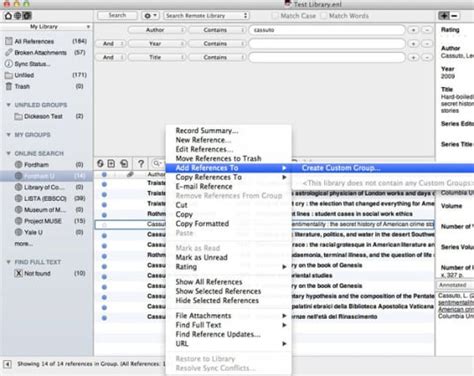Screen dimensions: 474x376
Task: Click the Unfiled folder icon
Action: click(9, 75)
